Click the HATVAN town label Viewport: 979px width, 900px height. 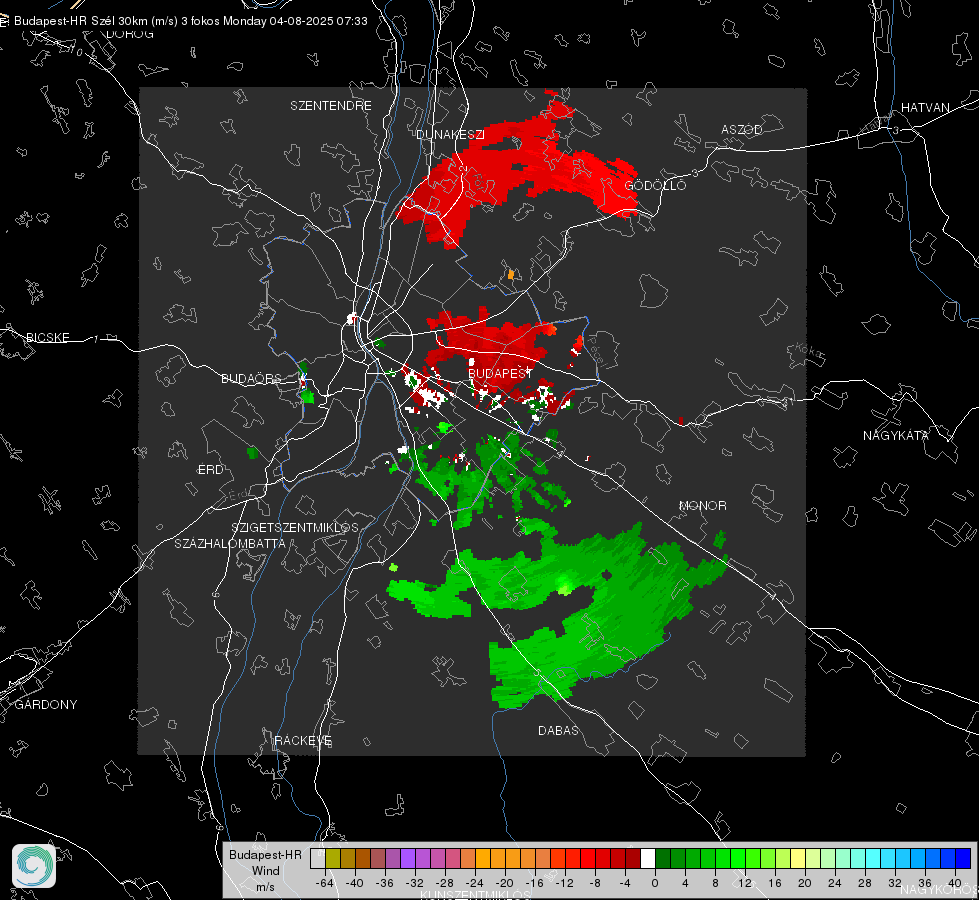pyautogui.click(x=925, y=108)
